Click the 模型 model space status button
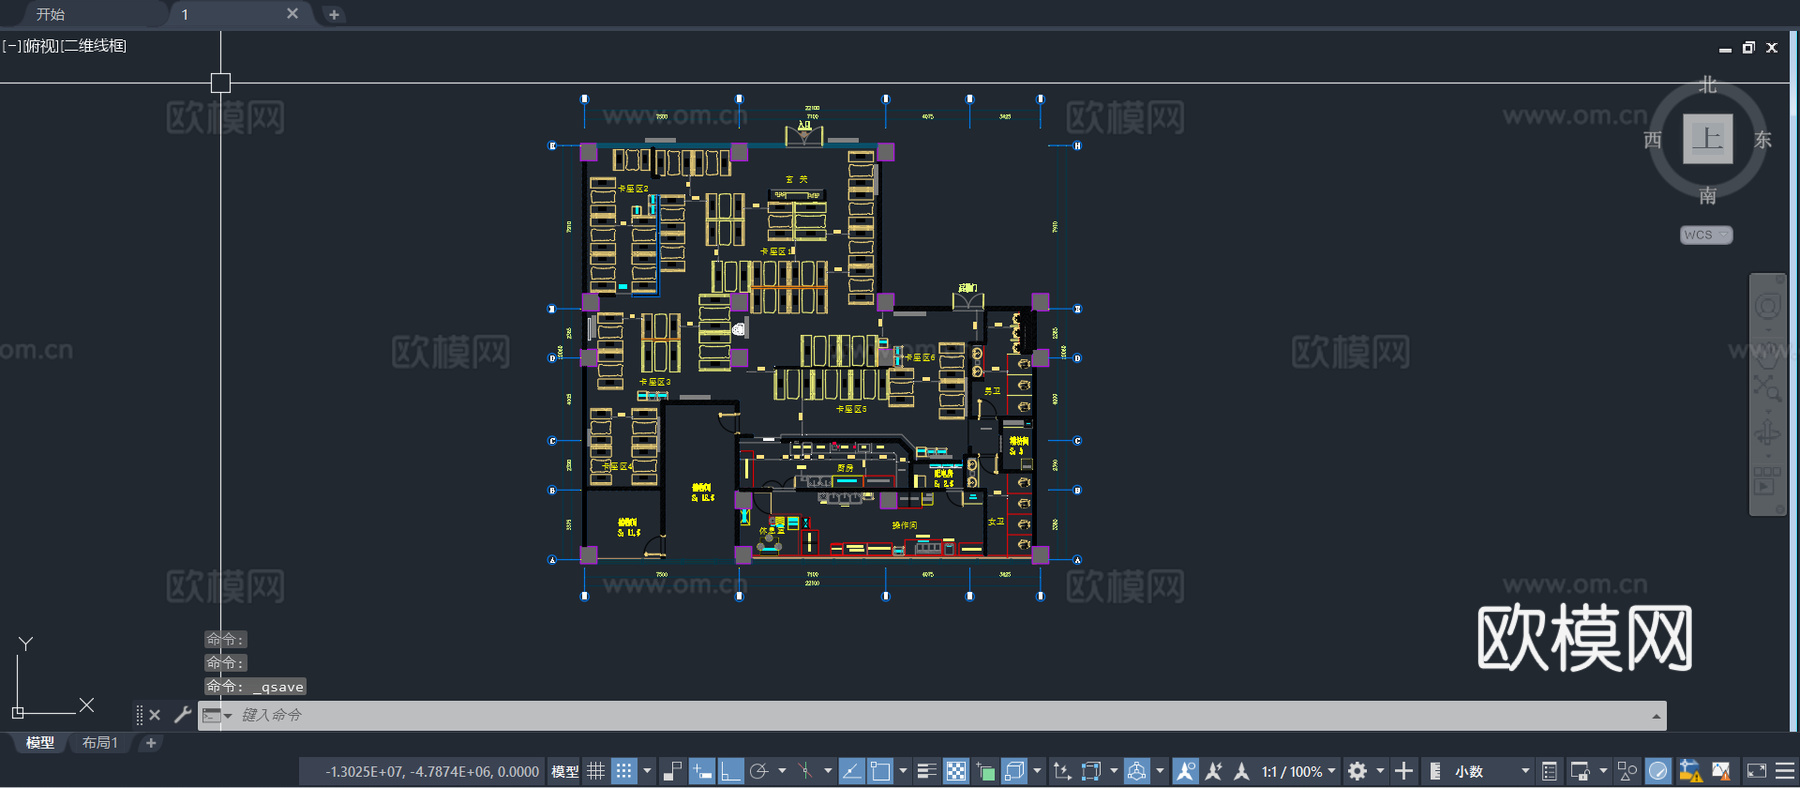Screen dimensions: 1800x788 click(565, 771)
